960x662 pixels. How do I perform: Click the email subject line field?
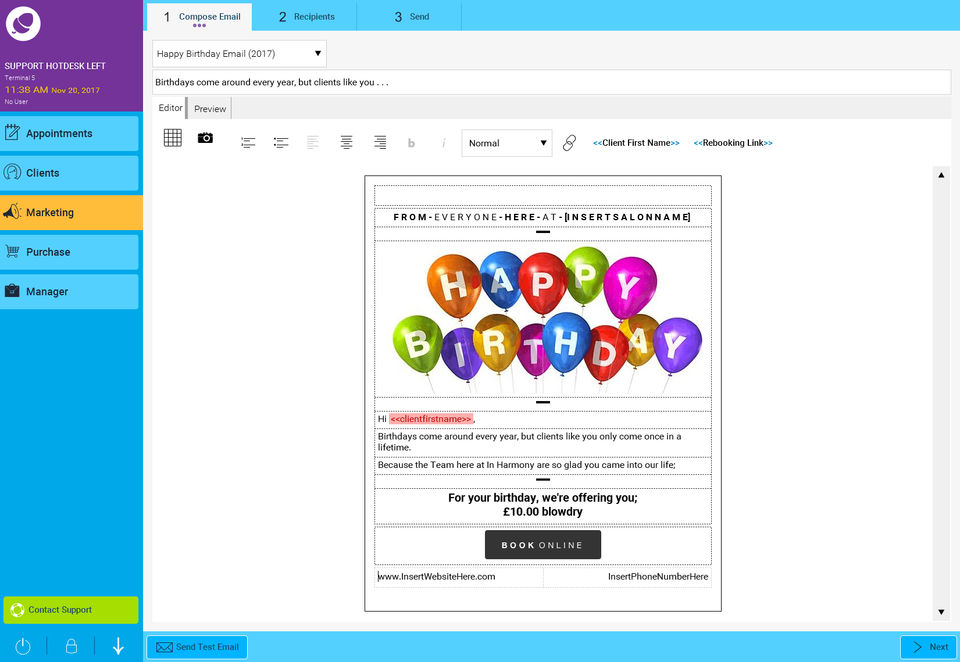[x=551, y=82]
